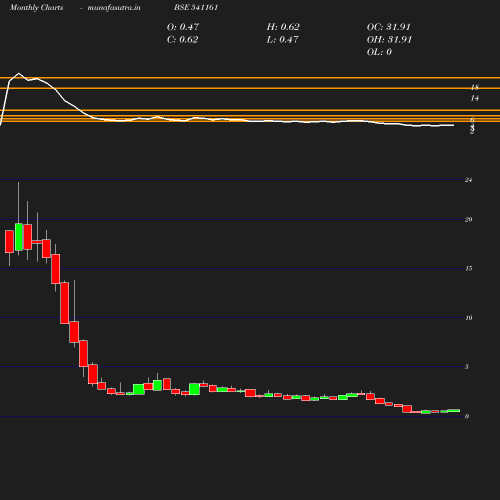Image resolution: width=500 pixels, height=500 pixels.
Task: Click the price axis label 20
Action: pyautogui.click(x=468, y=219)
